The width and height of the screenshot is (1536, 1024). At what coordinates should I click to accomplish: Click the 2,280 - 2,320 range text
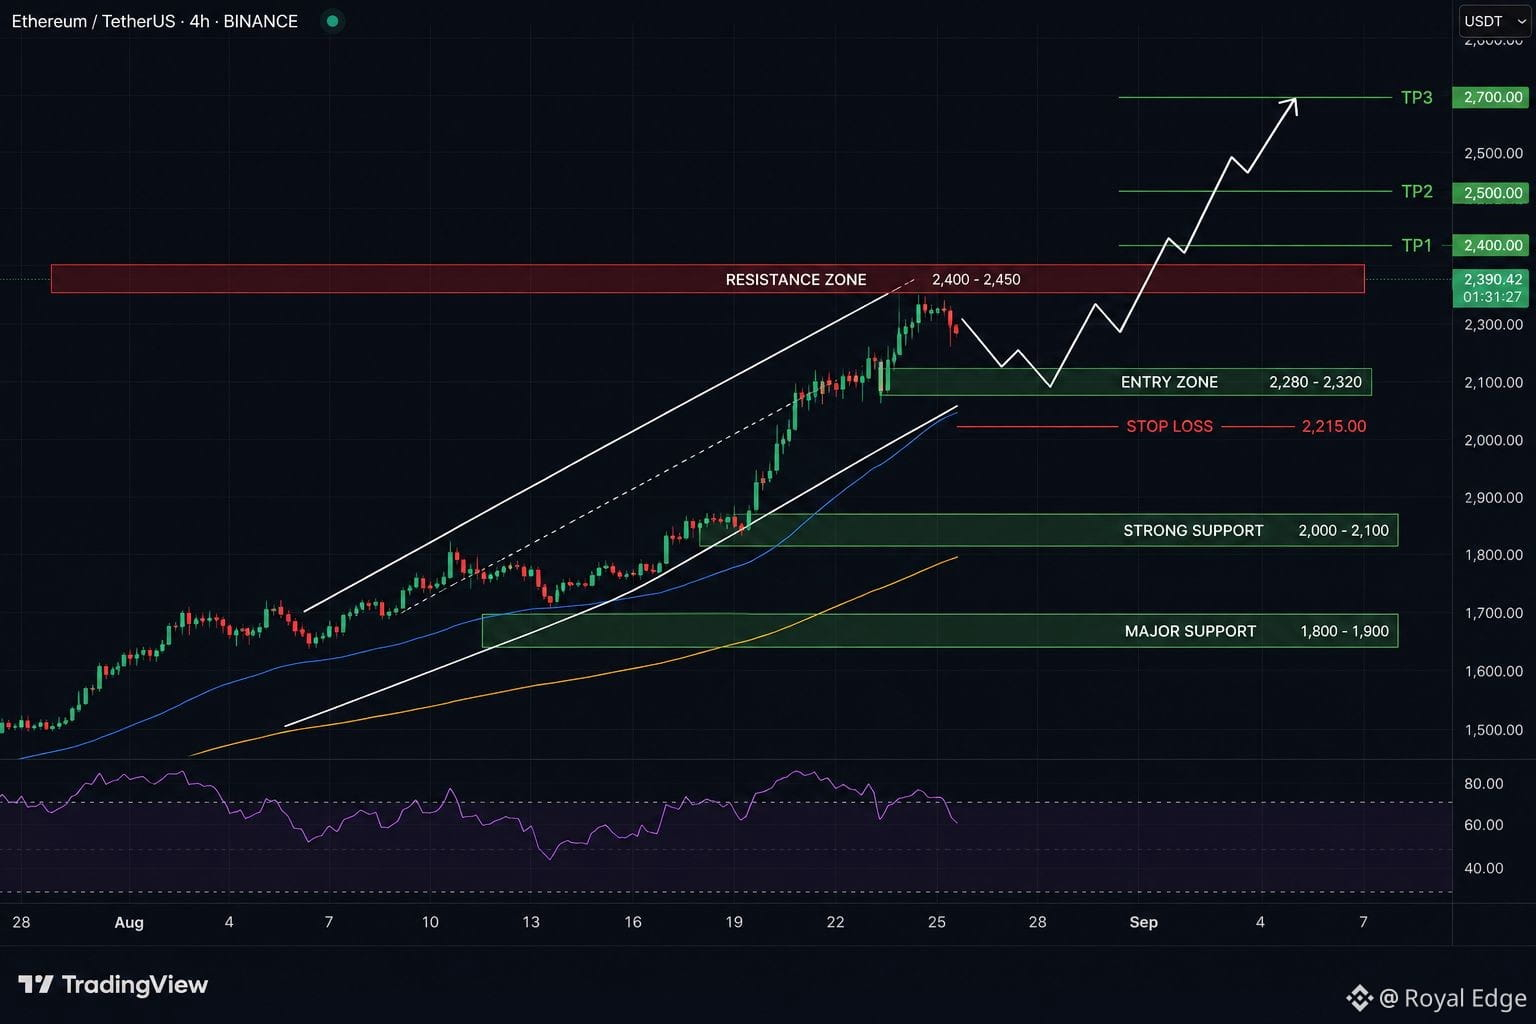click(1315, 382)
